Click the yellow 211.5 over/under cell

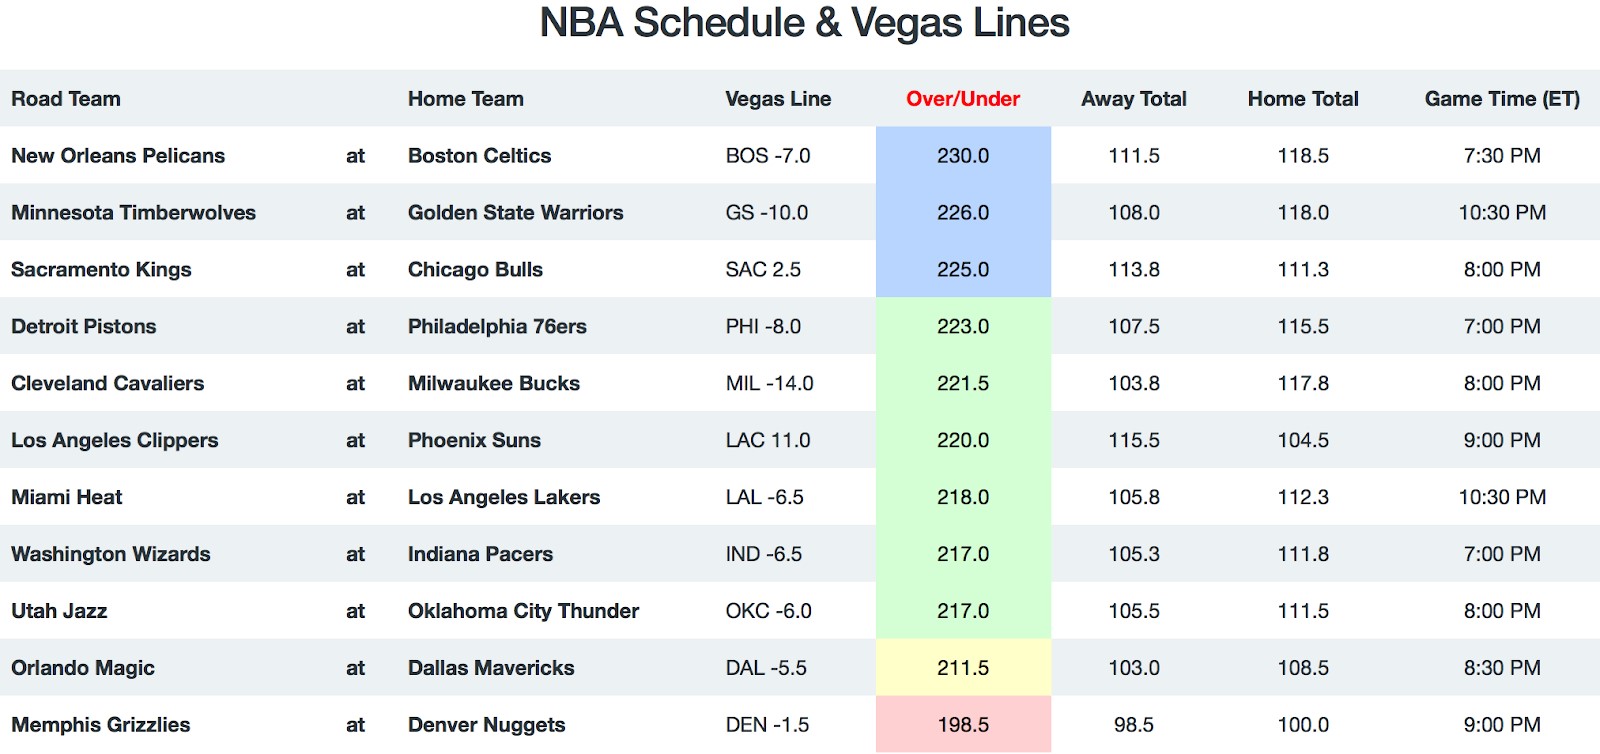[x=963, y=668]
